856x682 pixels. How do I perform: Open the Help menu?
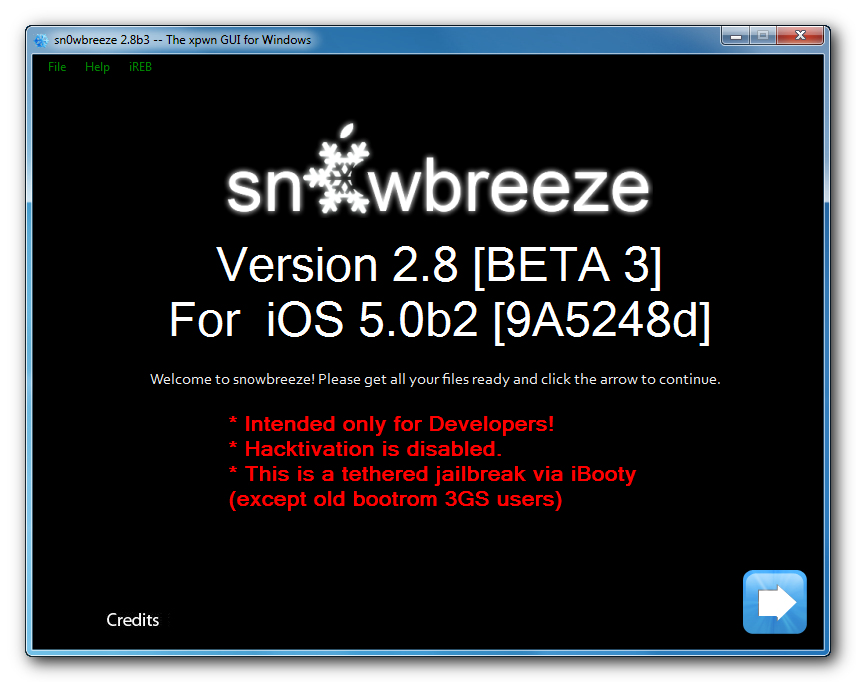97,67
